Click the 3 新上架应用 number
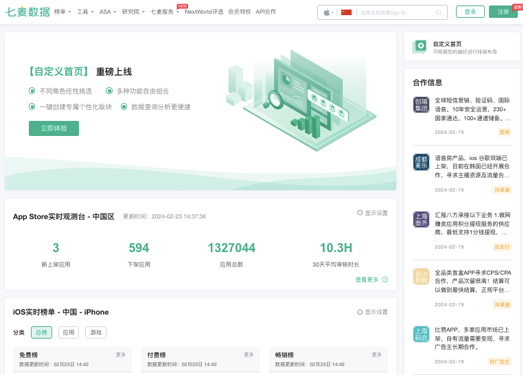The width and height of the screenshot is (523, 375). pyautogui.click(x=56, y=248)
